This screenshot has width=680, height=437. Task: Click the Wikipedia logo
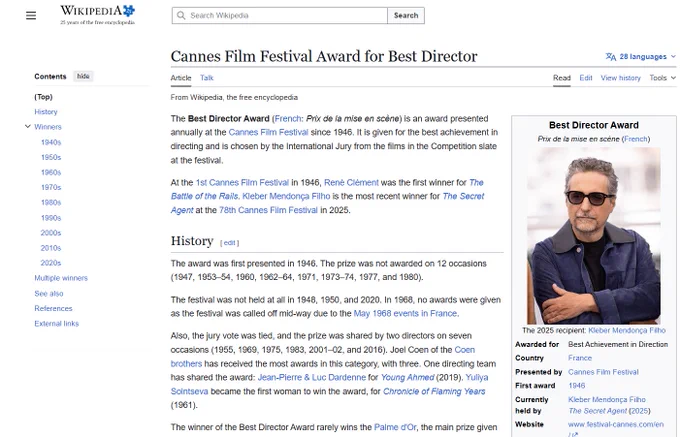pyautogui.click(x=98, y=15)
